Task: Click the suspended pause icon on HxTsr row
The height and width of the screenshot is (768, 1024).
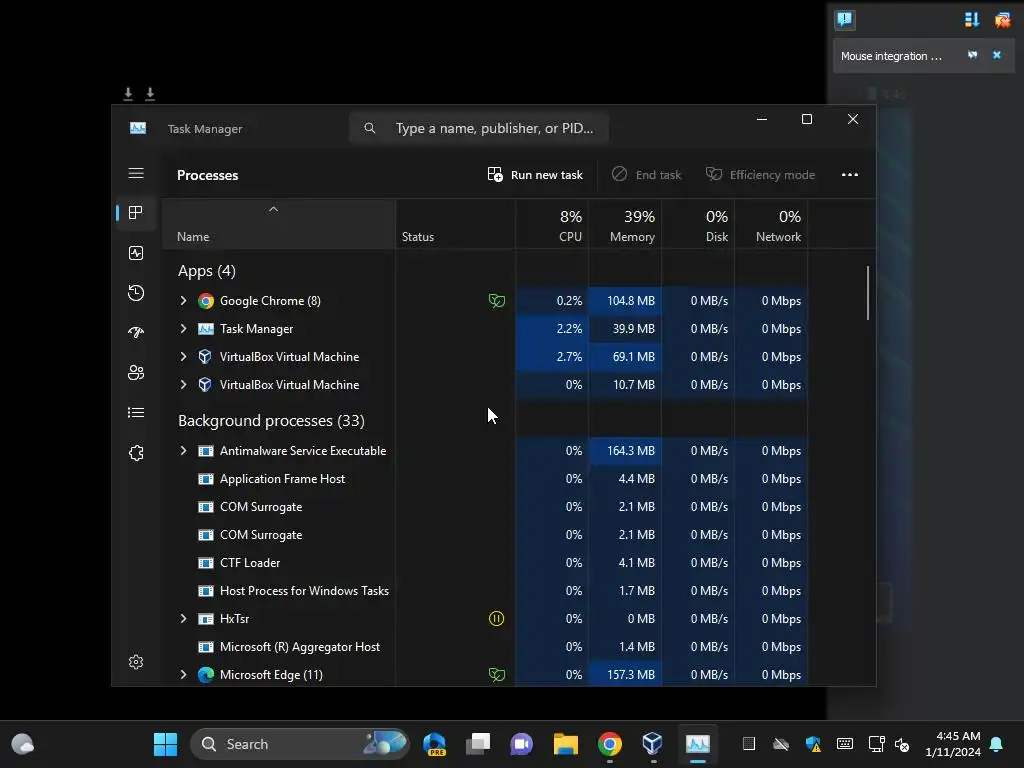Action: click(x=496, y=618)
